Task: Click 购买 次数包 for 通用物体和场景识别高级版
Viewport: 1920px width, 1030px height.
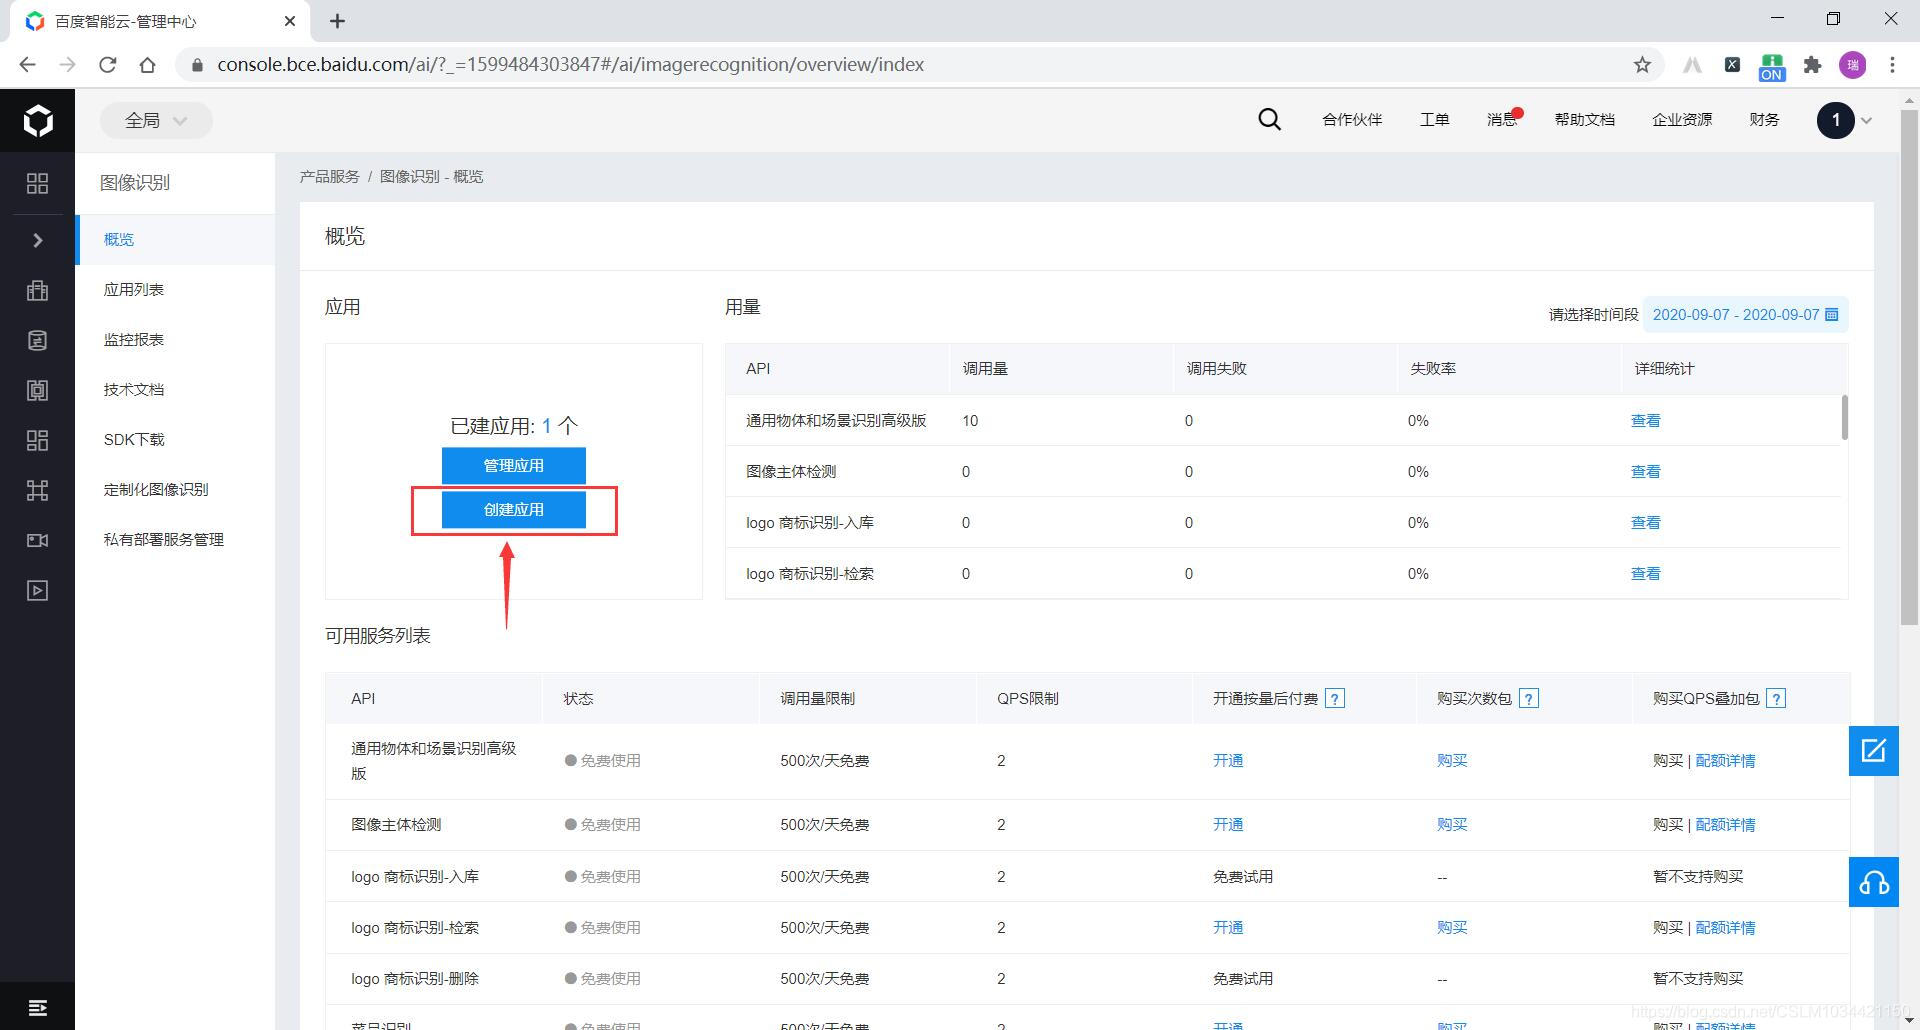Action: (x=1452, y=761)
